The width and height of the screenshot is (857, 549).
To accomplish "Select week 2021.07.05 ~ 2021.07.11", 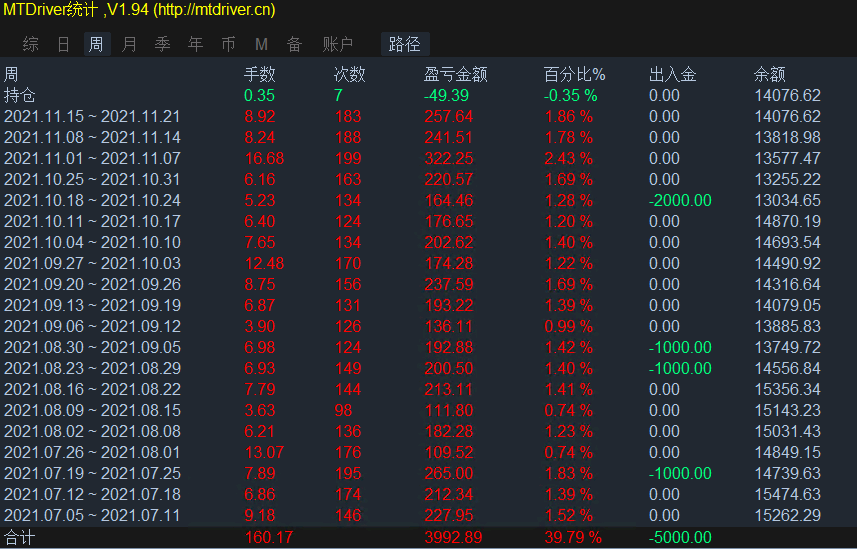I will [92, 515].
